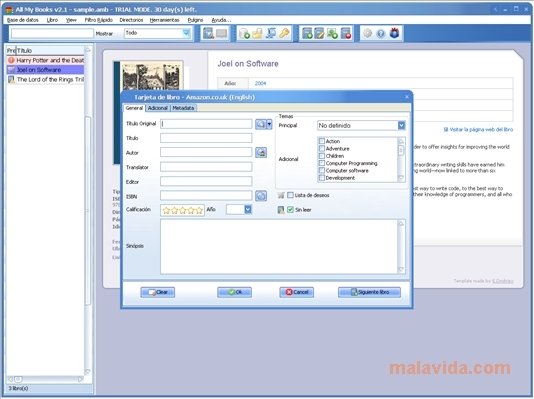Select Harry Potter in the book list

click(45, 60)
